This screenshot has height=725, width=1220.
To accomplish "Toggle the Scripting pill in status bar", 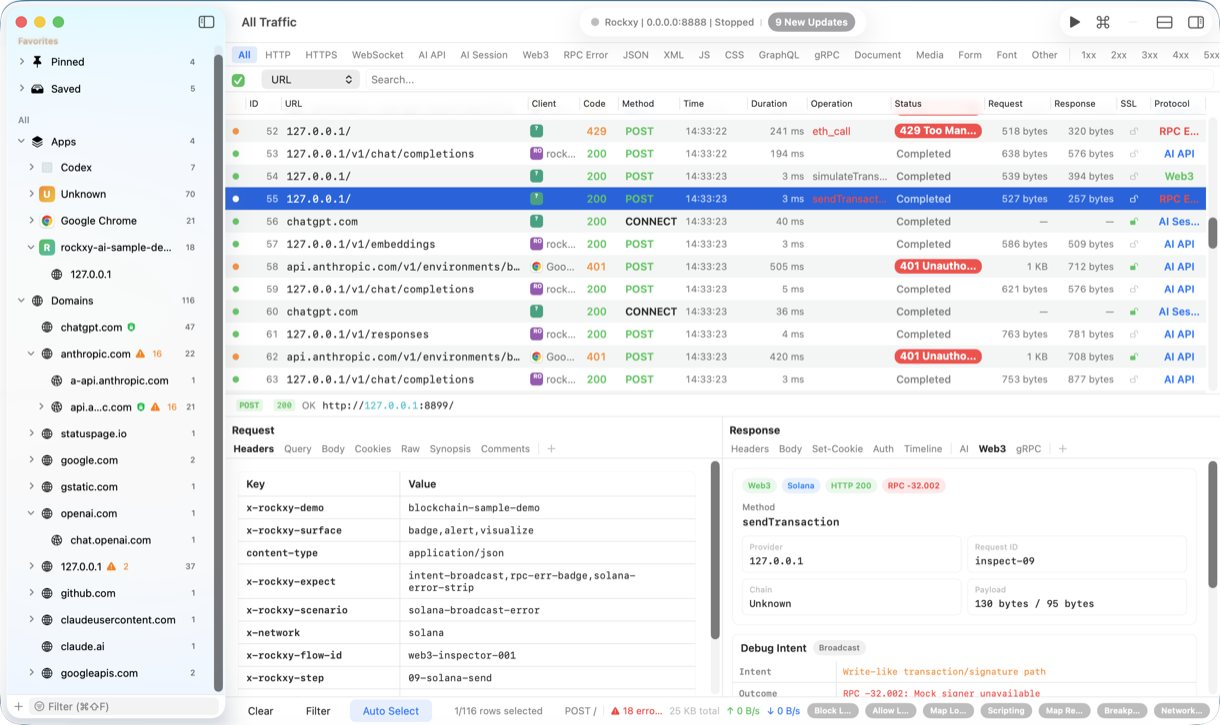I will pos(1006,711).
